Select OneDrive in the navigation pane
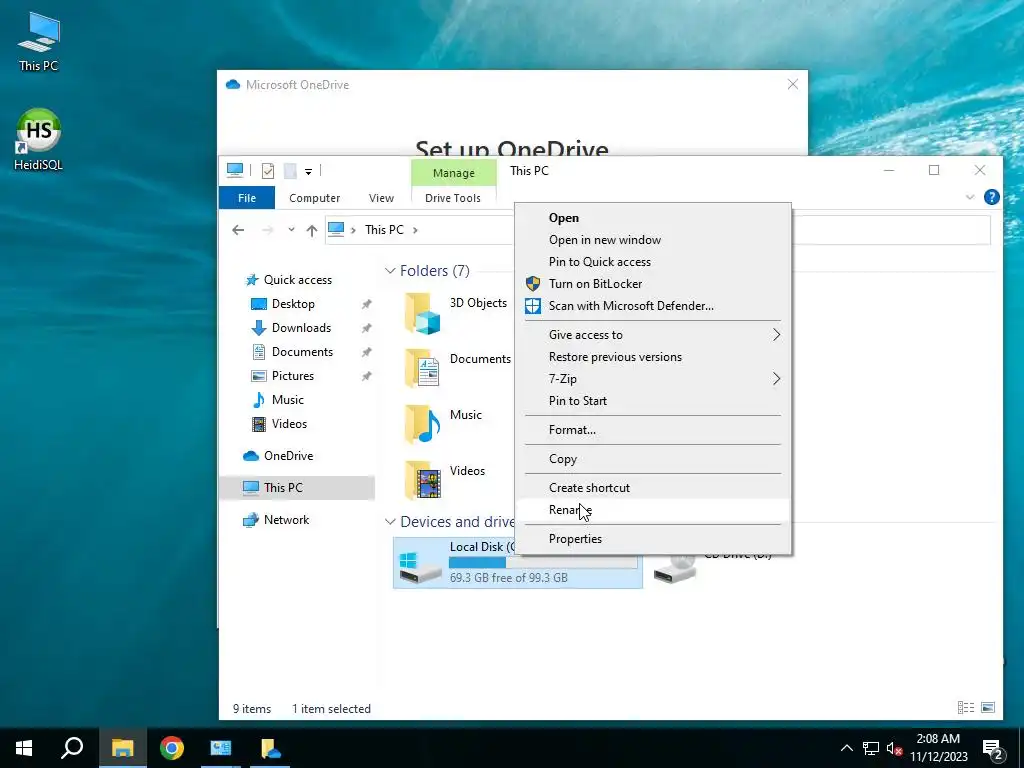 [288, 456]
